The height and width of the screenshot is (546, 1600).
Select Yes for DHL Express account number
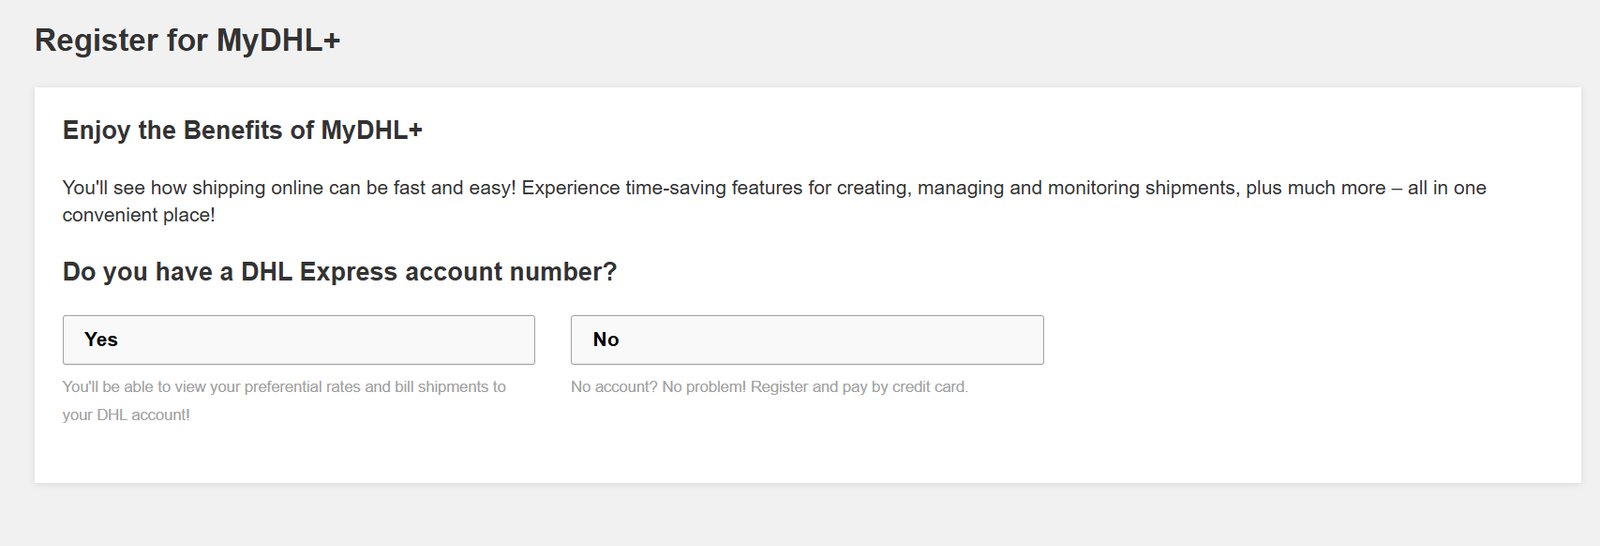(x=298, y=340)
